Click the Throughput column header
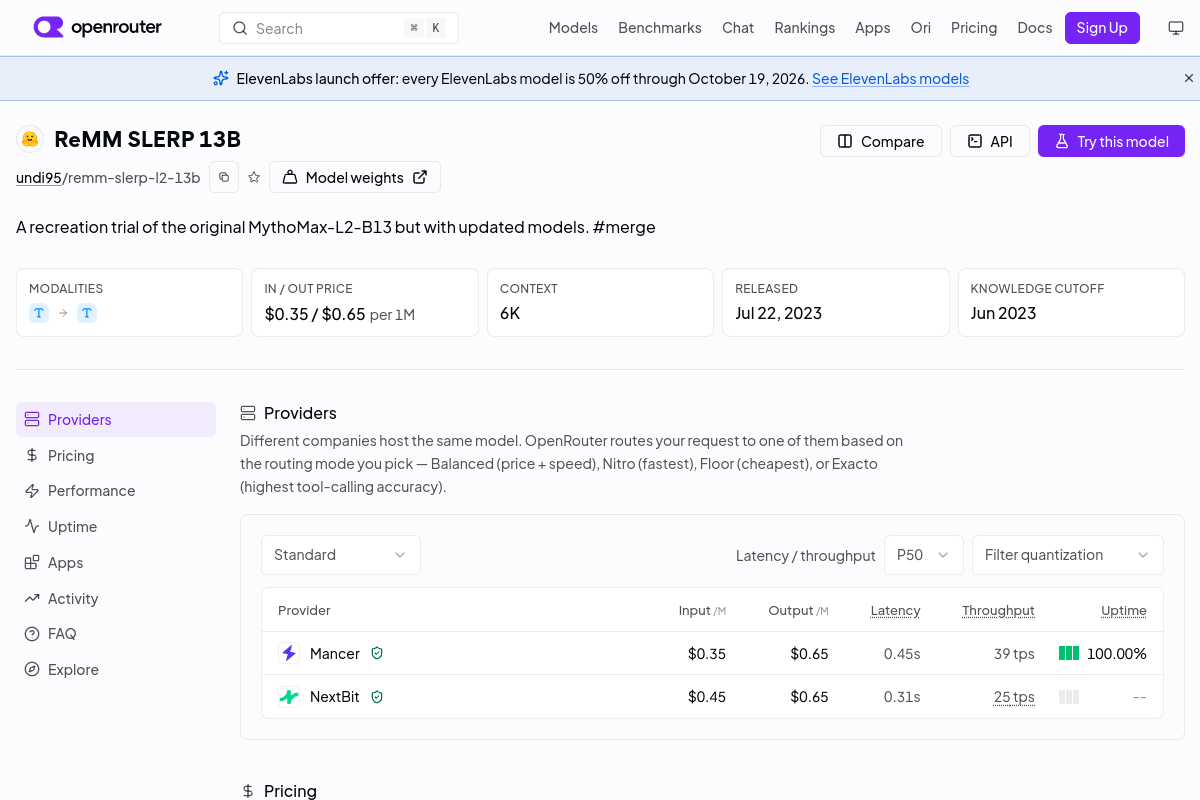 pos(998,610)
